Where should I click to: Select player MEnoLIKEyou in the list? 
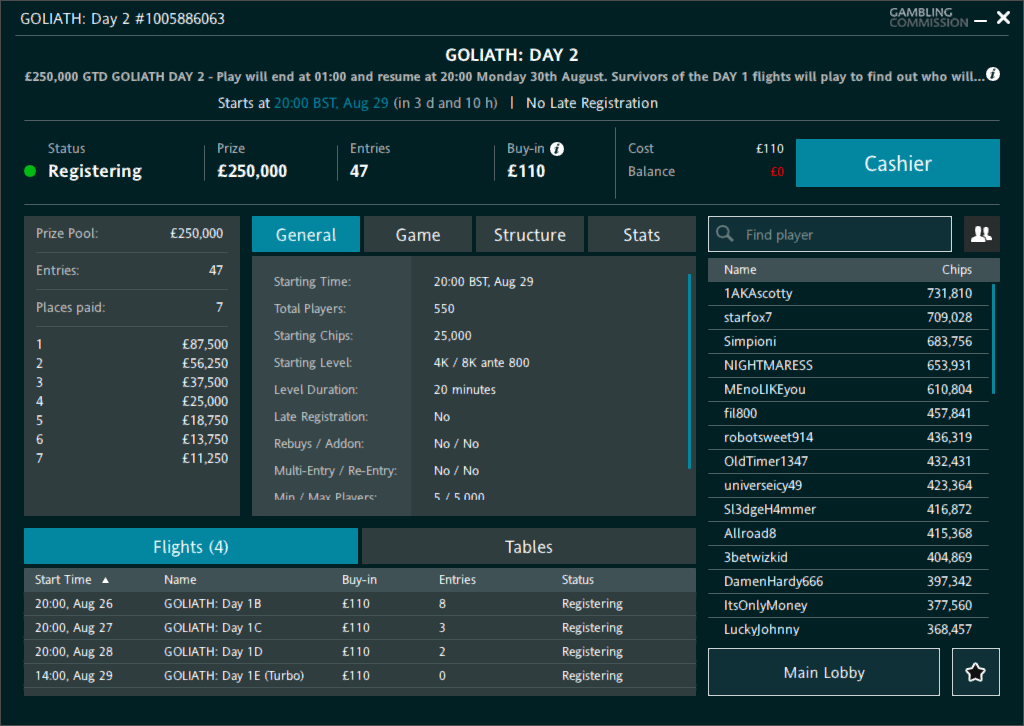coord(848,390)
